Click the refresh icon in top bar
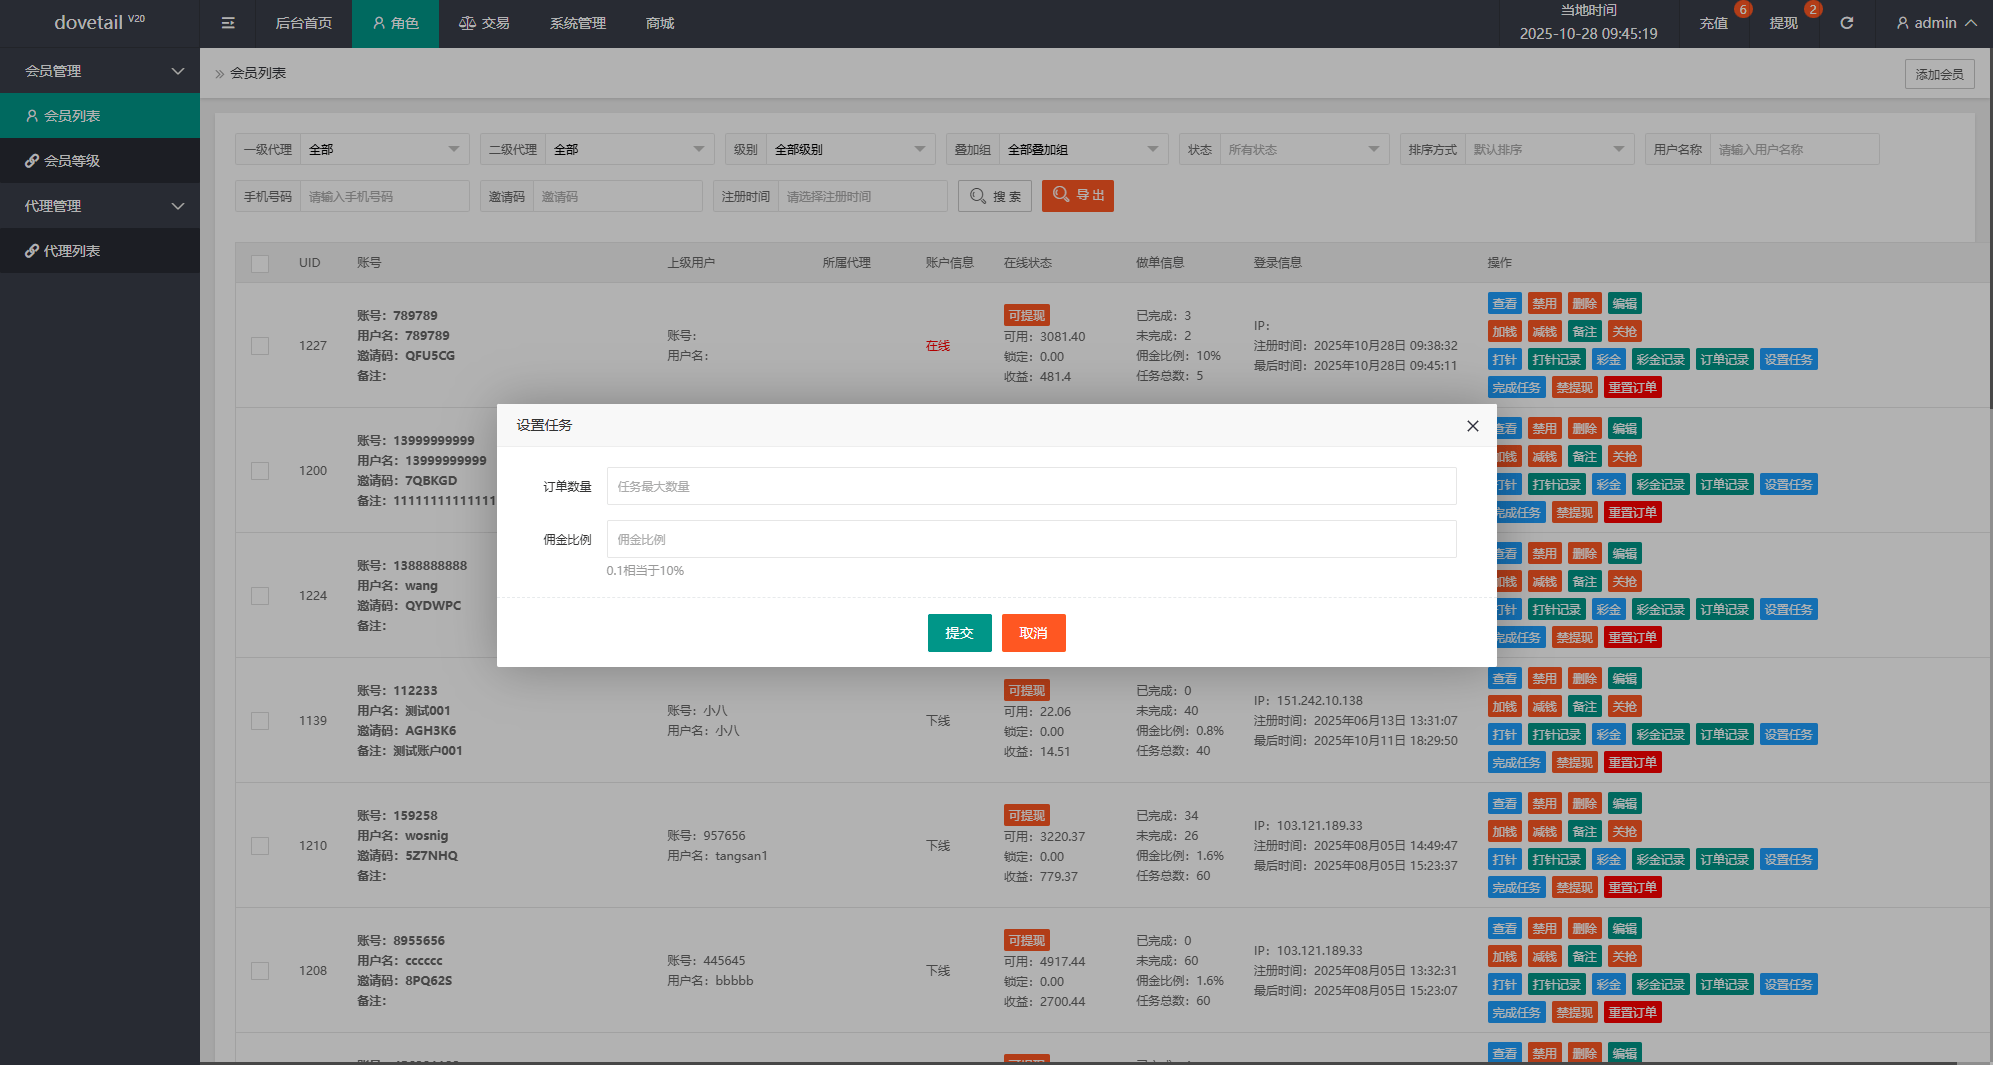Image resolution: width=1993 pixels, height=1065 pixels. point(1846,23)
